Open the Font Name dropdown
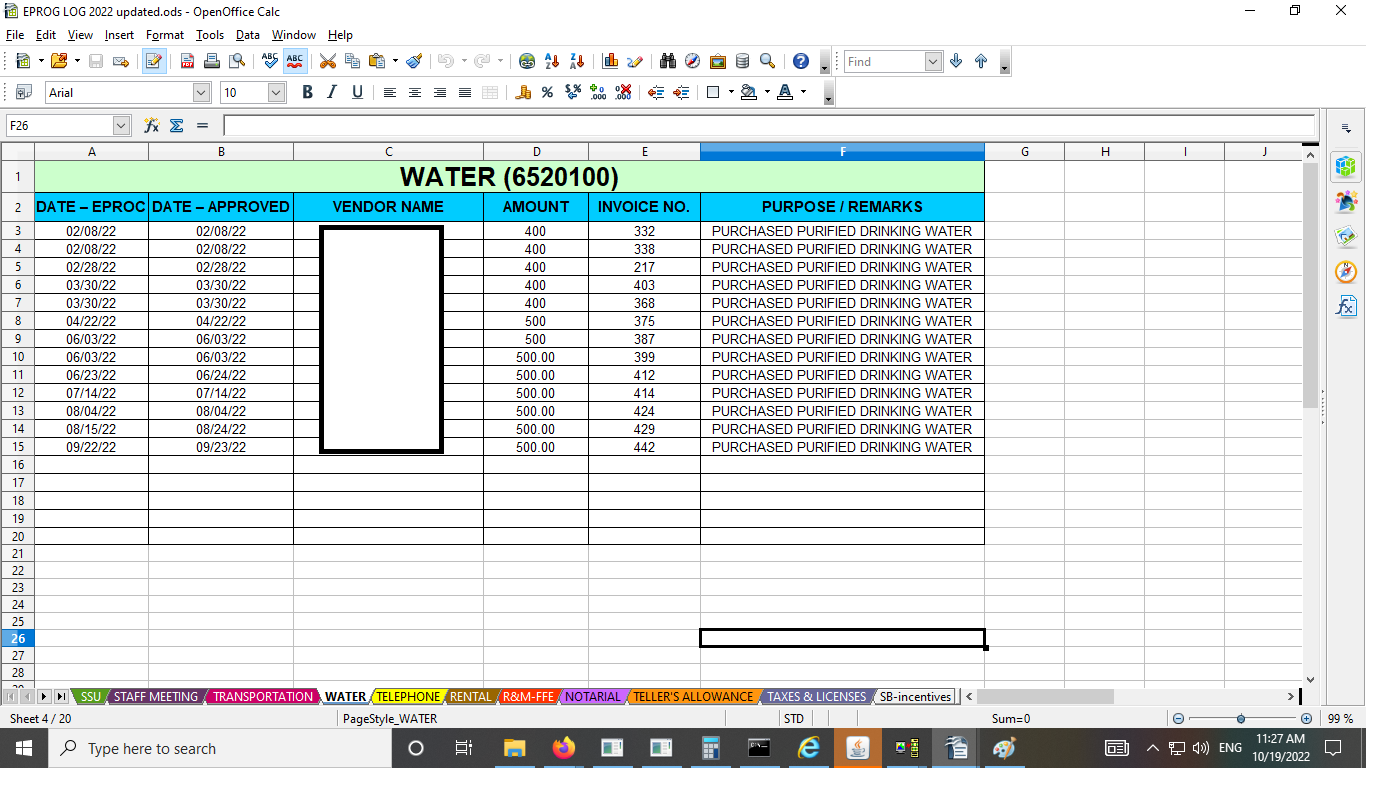 point(201,92)
